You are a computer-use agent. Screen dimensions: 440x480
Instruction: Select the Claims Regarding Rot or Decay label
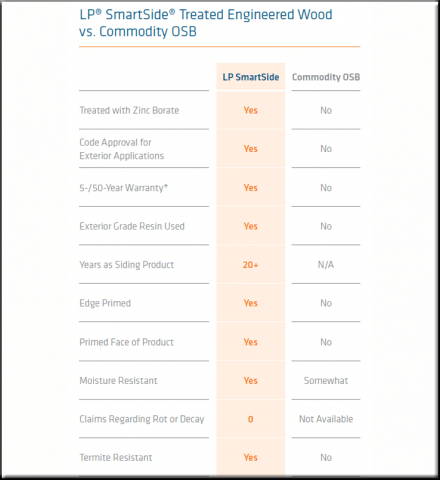[x=142, y=419]
